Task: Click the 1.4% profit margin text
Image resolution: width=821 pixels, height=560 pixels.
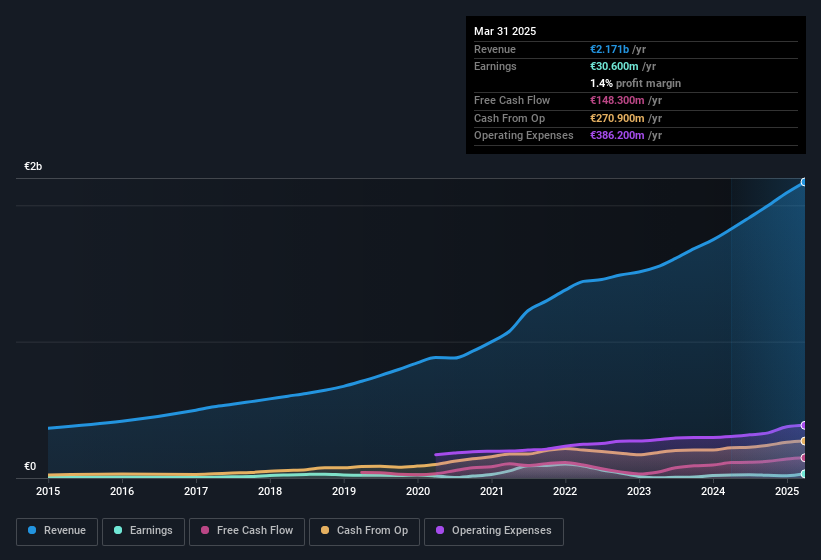Action: point(636,83)
